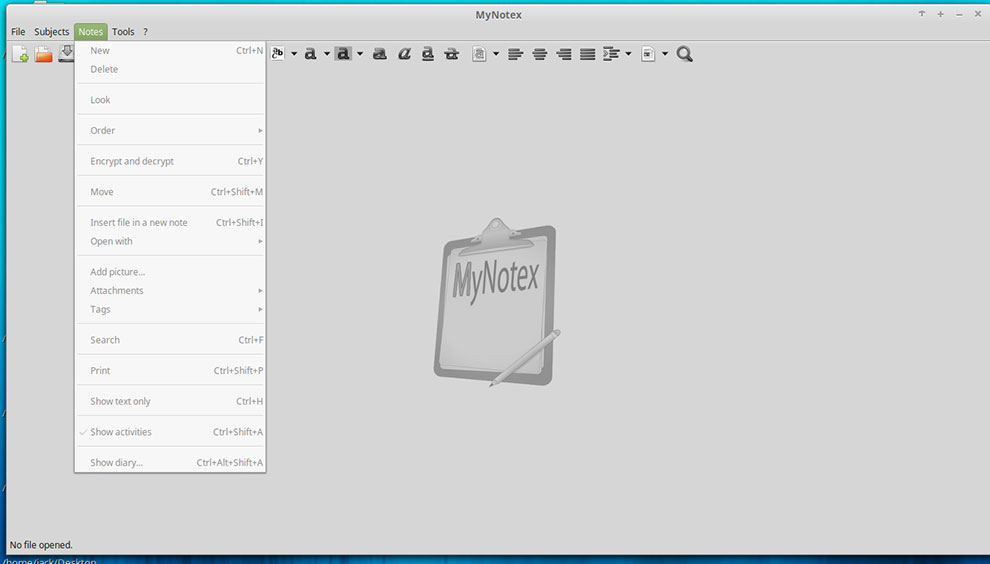Open the ? help menu
Screen dimensions: 990x564
coord(145,32)
